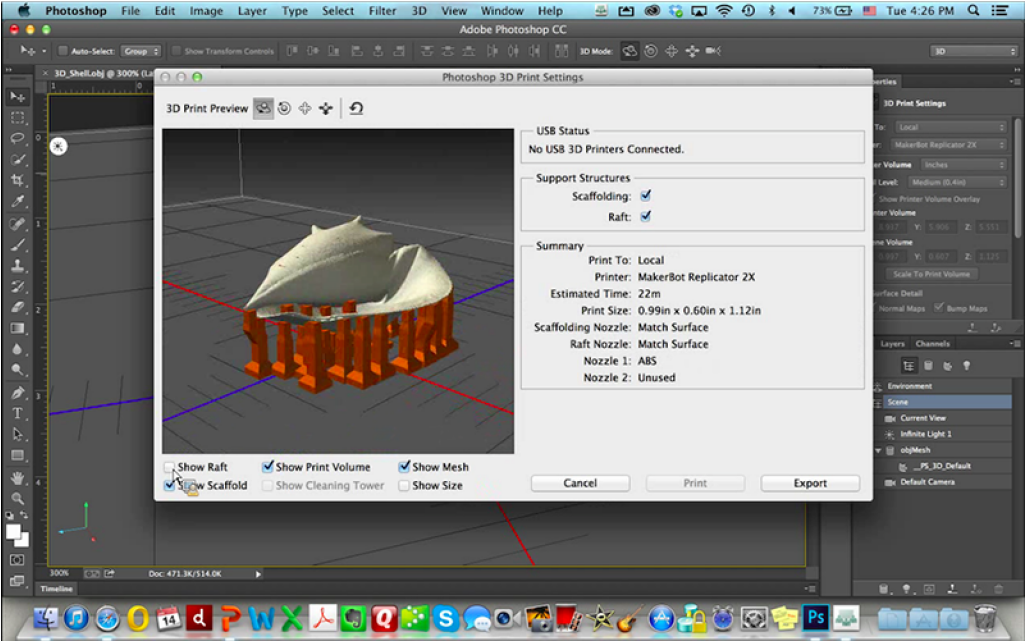The image size is (1025, 641).
Task: Select the Clone Stamp tool
Action: click(x=18, y=266)
